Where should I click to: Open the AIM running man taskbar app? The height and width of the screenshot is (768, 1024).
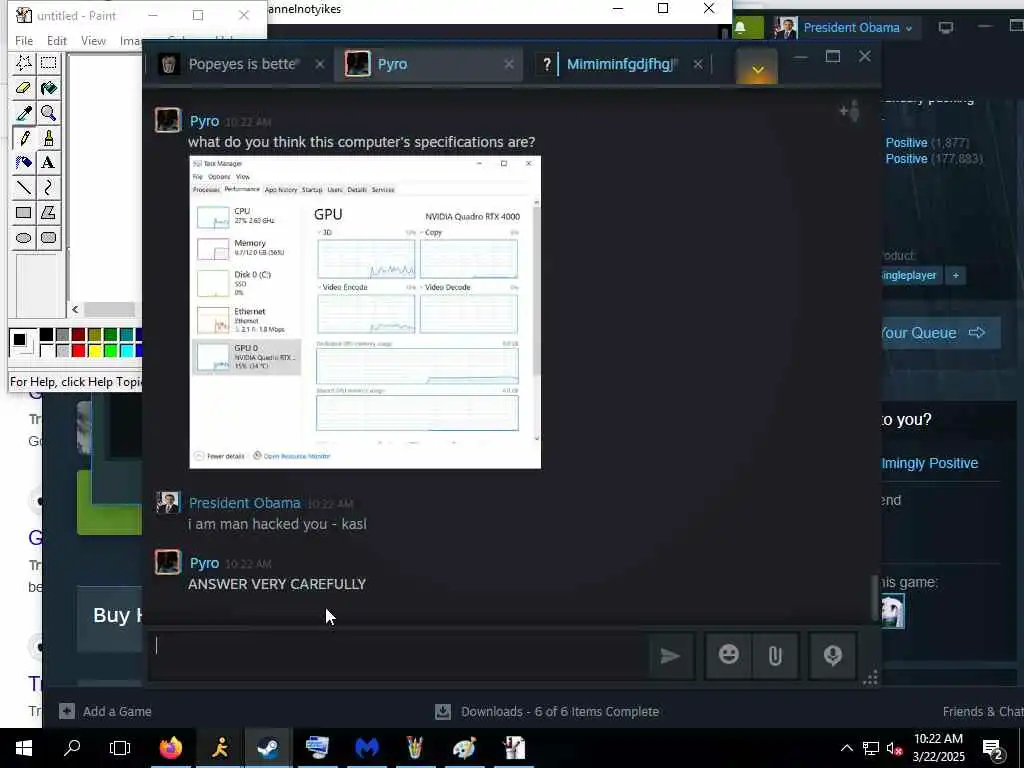pos(220,748)
